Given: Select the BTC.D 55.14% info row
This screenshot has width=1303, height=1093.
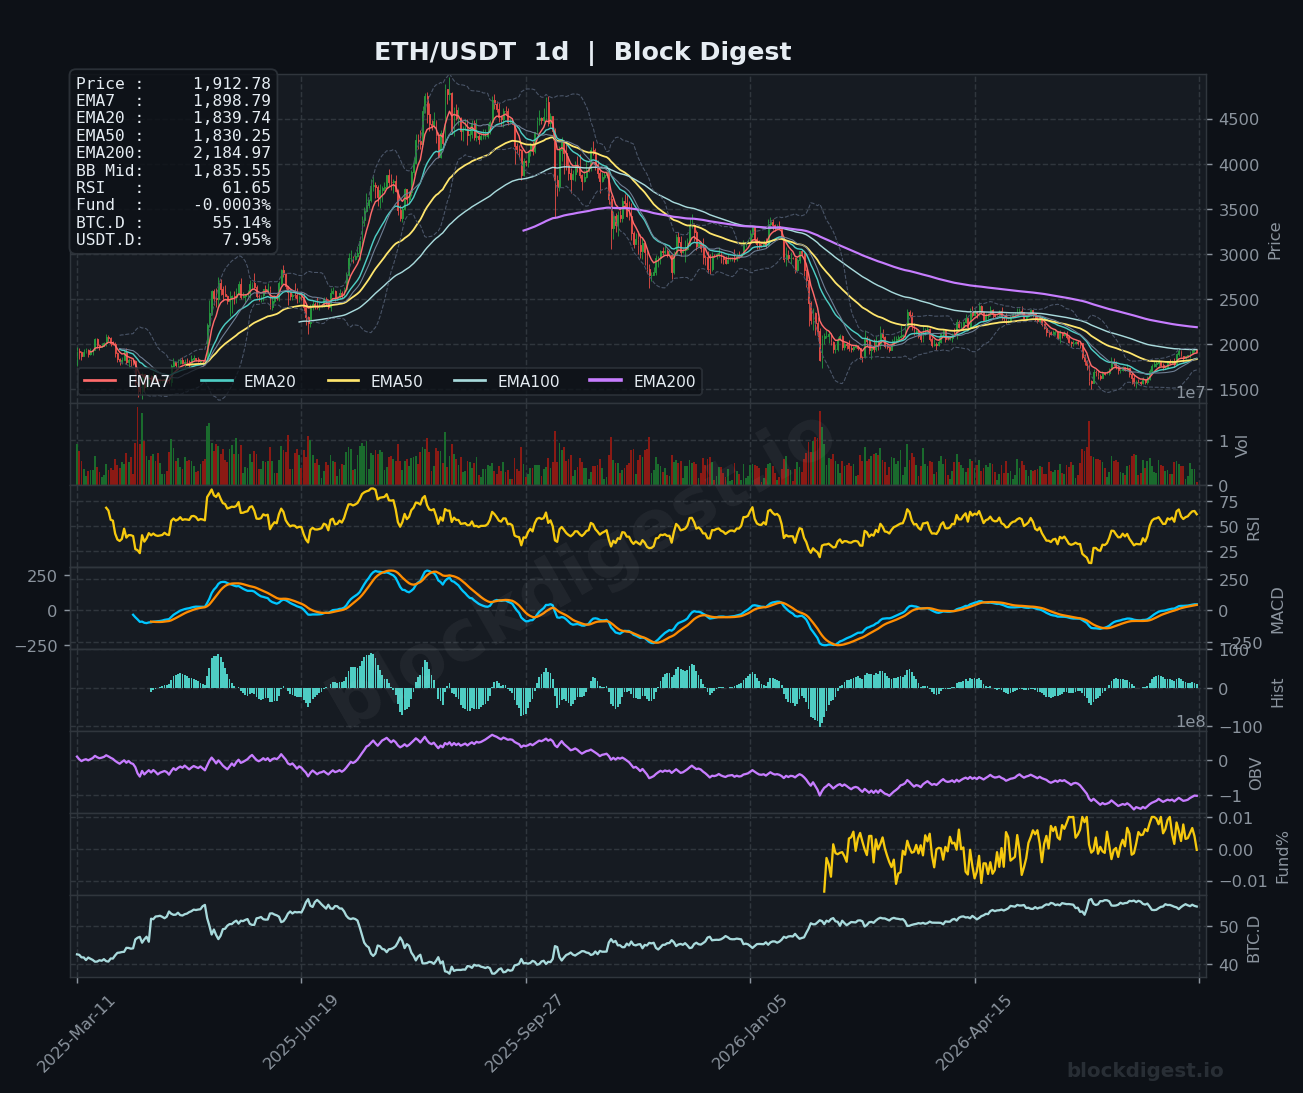Looking at the screenshot, I should click(x=173, y=222).
